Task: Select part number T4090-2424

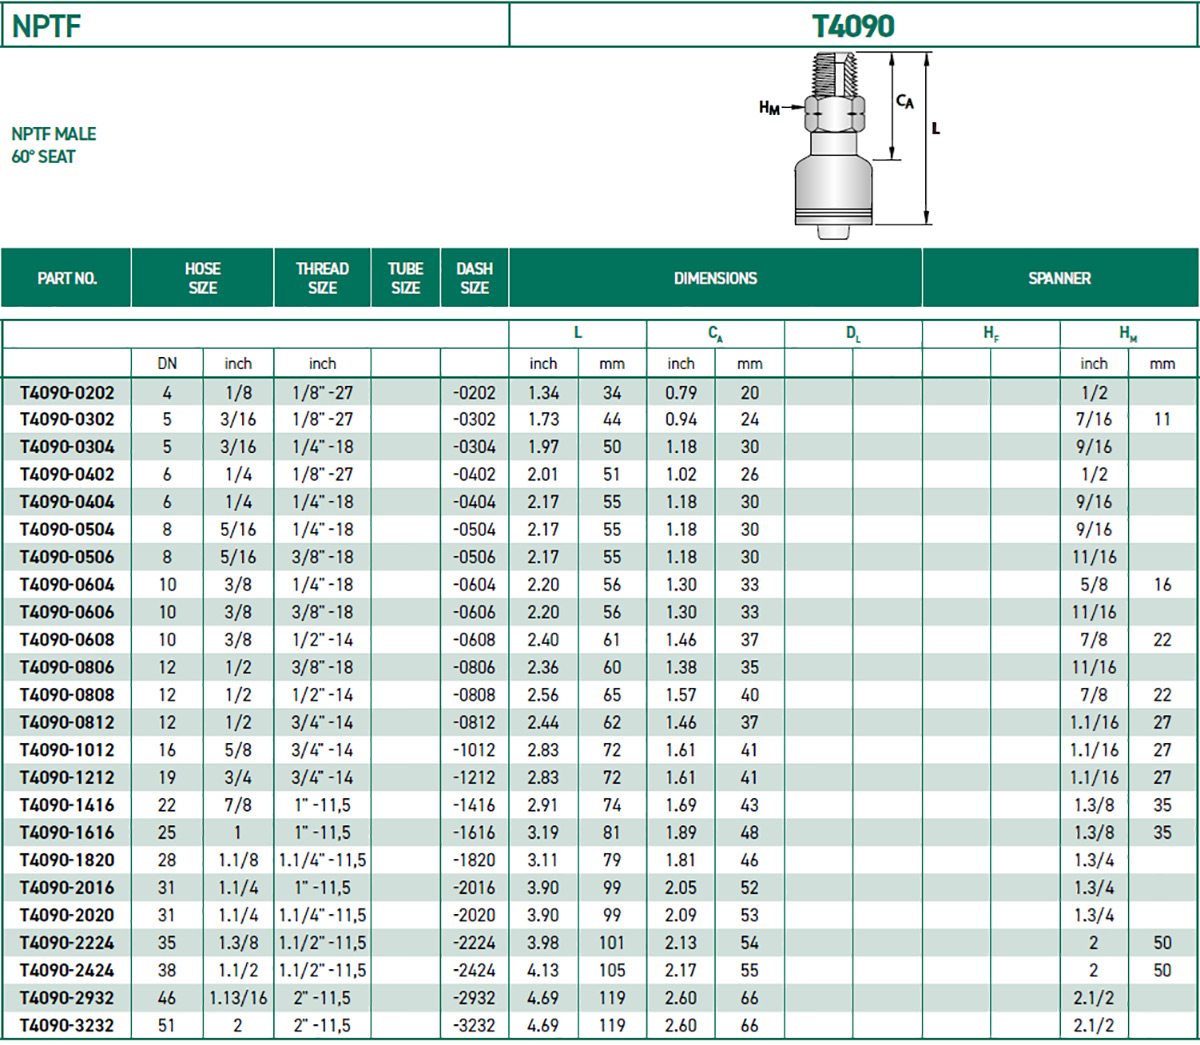Action: click(x=67, y=970)
